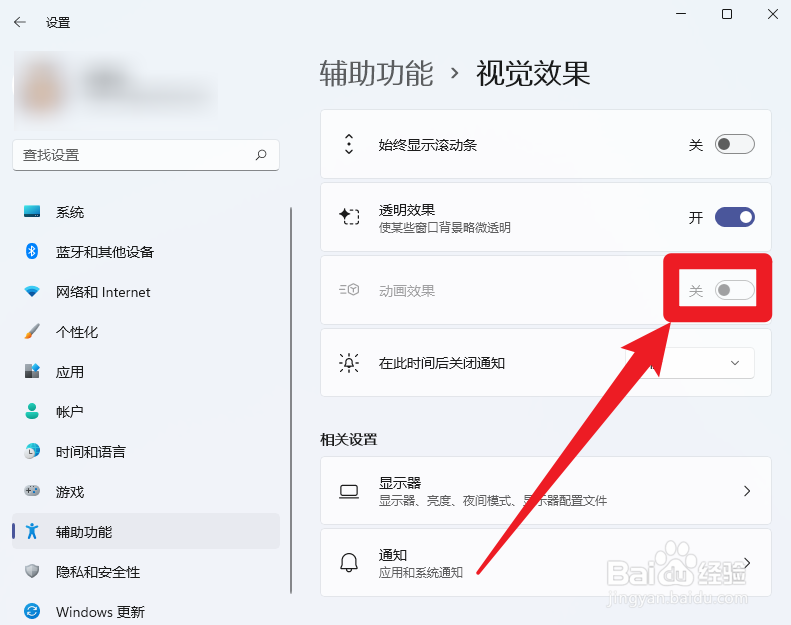The width and height of the screenshot is (791, 625).
Task: Click the animation effects icon
Action: [x=349, y=290]
